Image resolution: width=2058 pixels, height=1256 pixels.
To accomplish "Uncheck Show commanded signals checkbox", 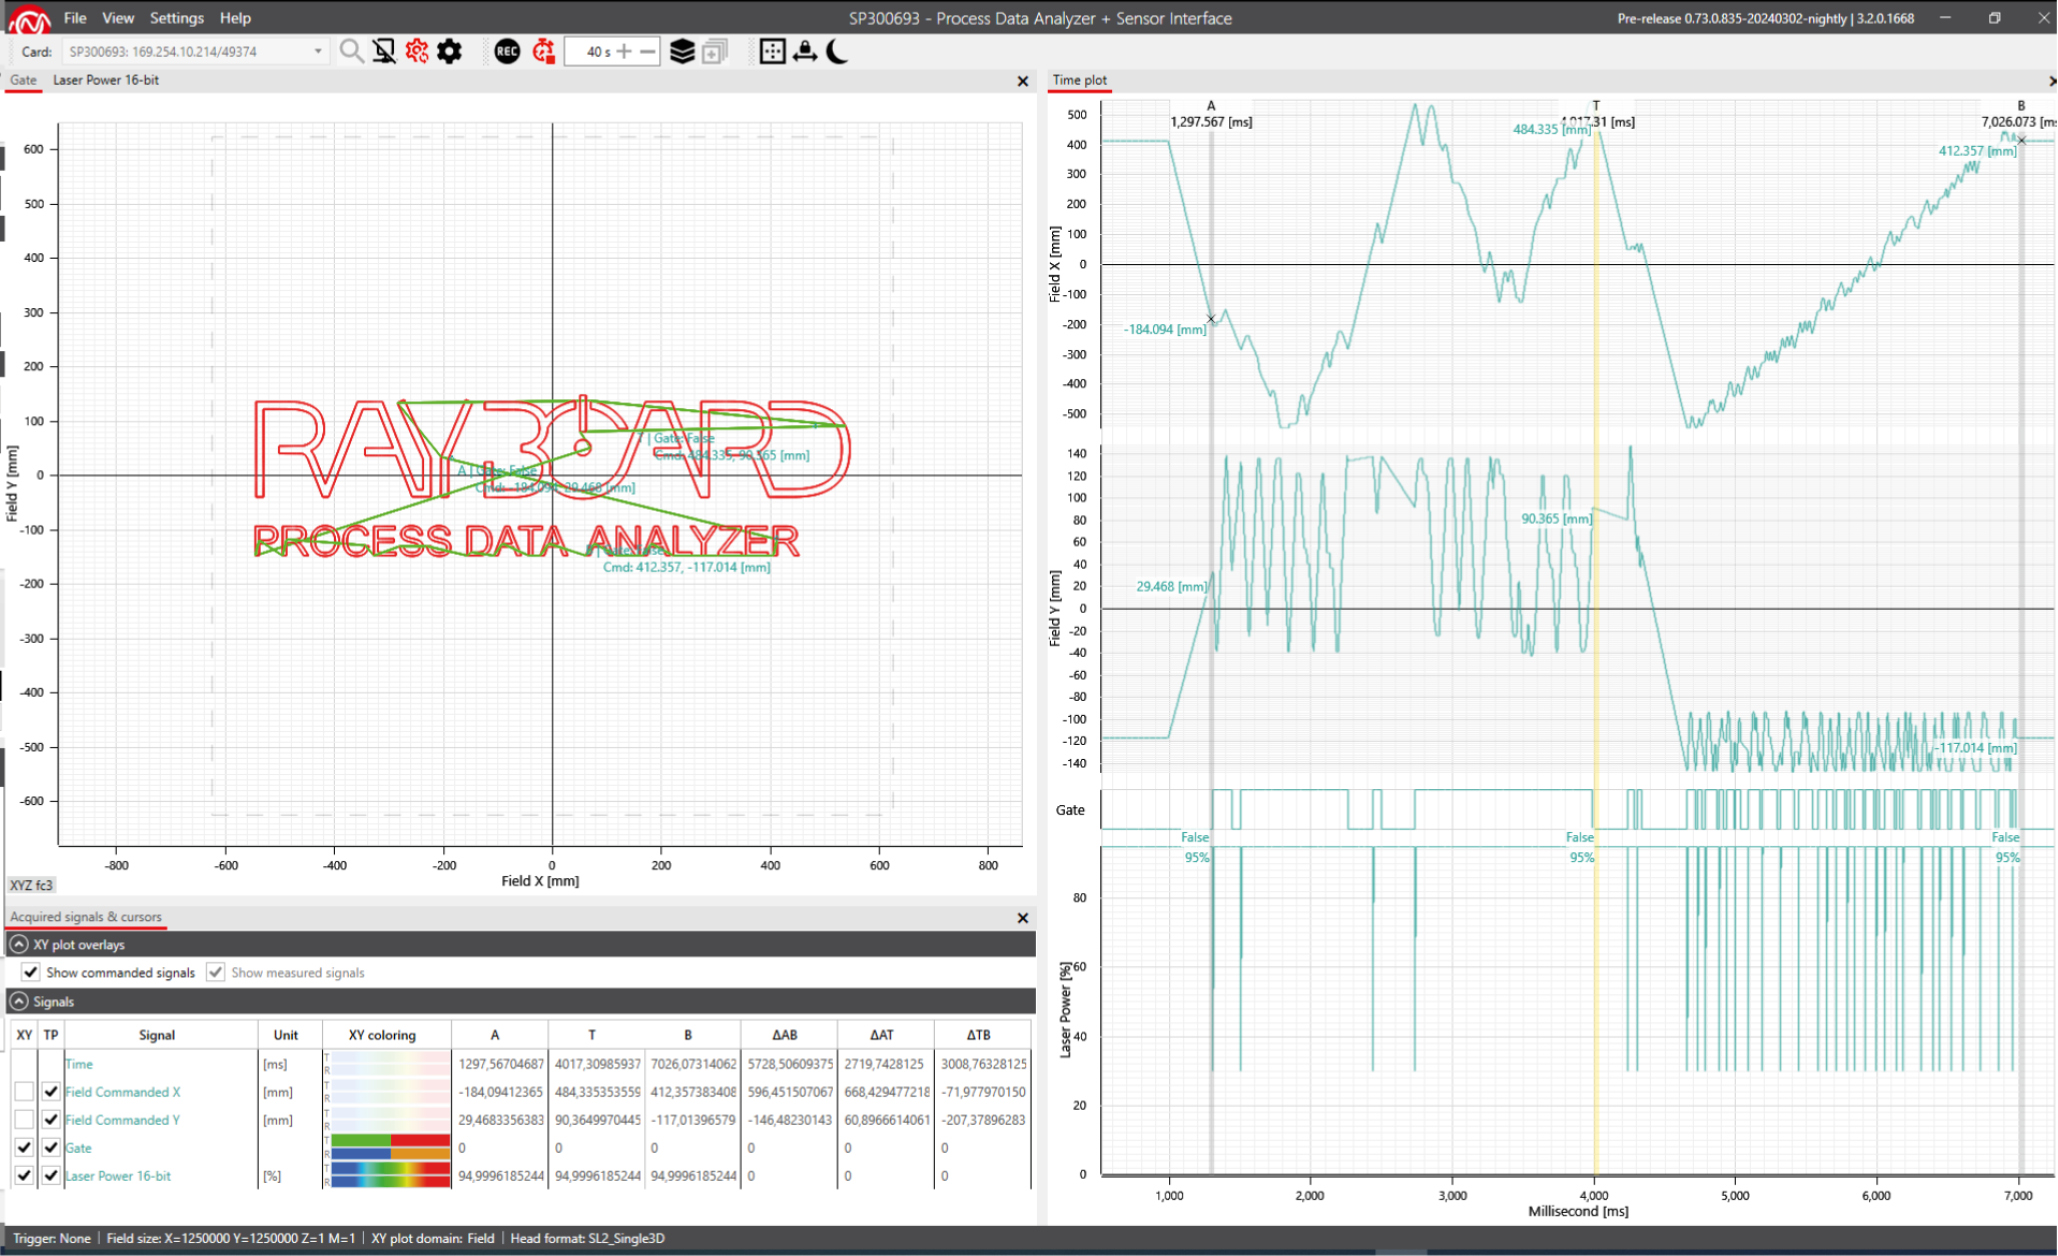I will (x=31, y=972).
